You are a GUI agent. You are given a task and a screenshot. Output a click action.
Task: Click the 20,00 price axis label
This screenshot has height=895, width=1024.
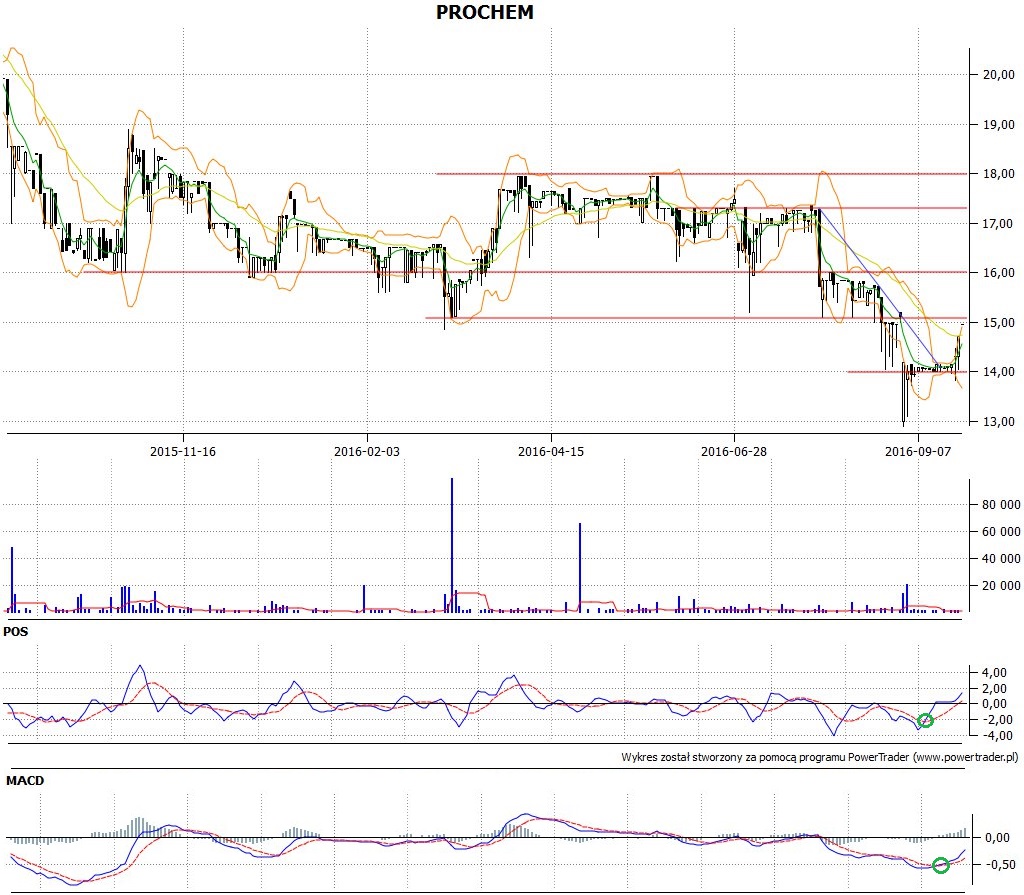[999, 74]
